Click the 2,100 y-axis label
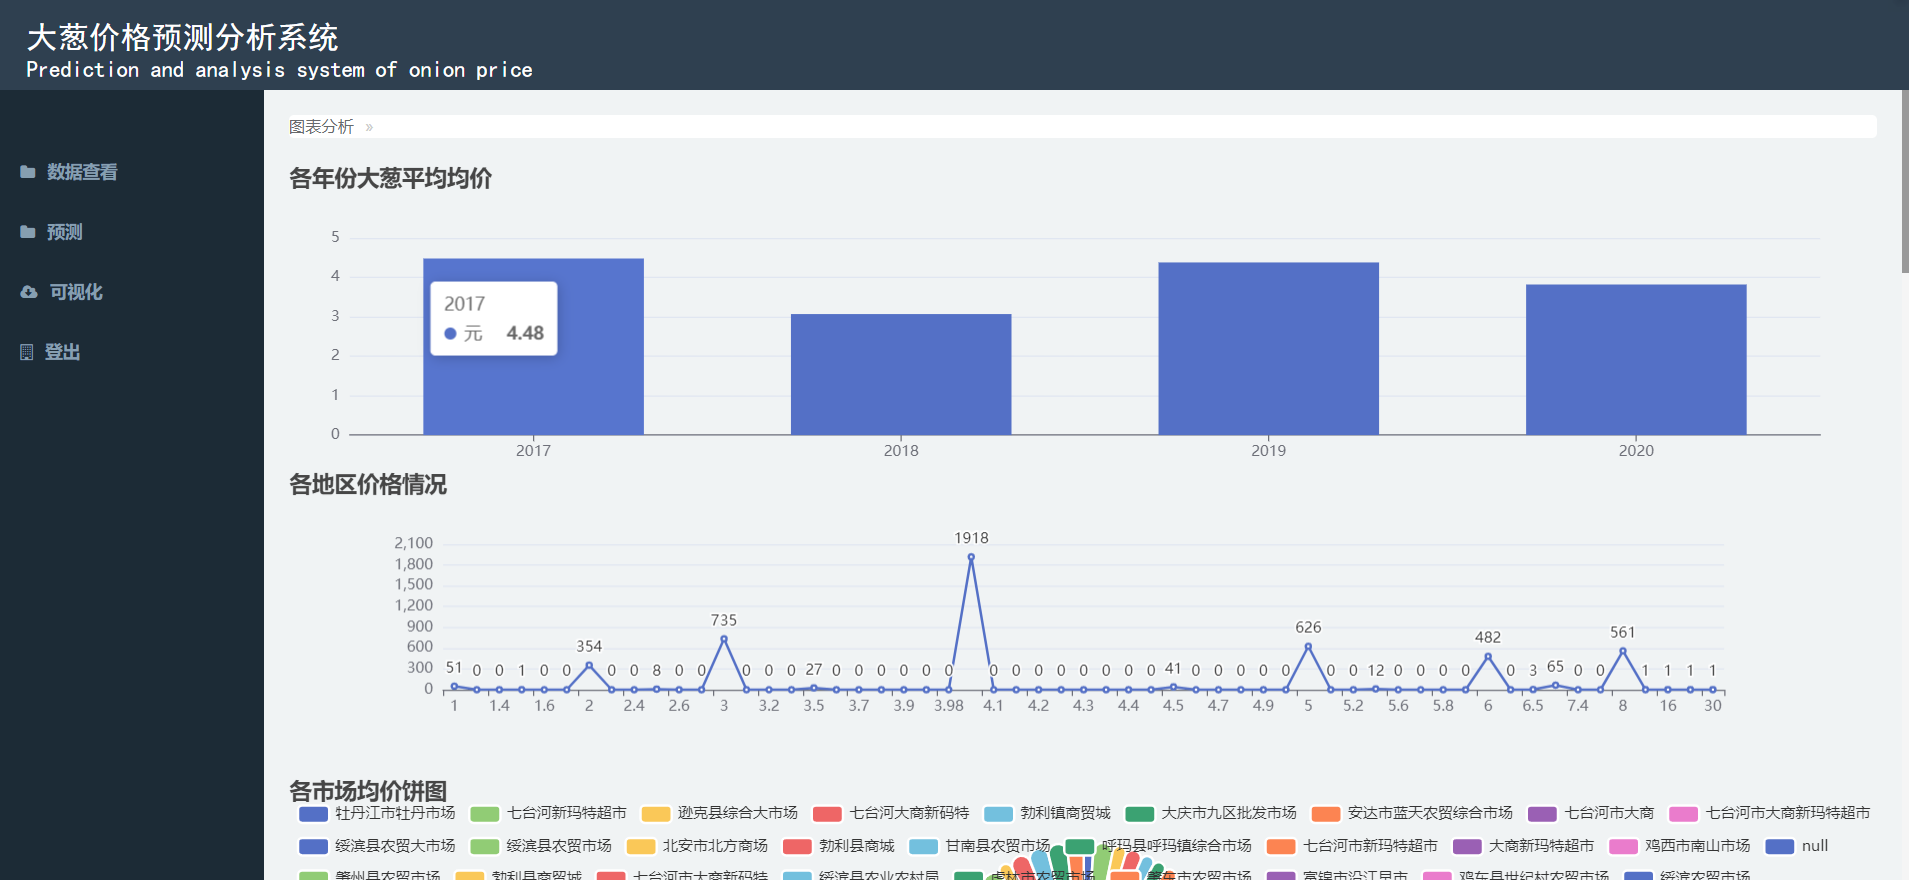Screen dimensions: 1909x880 pos(413,543)
